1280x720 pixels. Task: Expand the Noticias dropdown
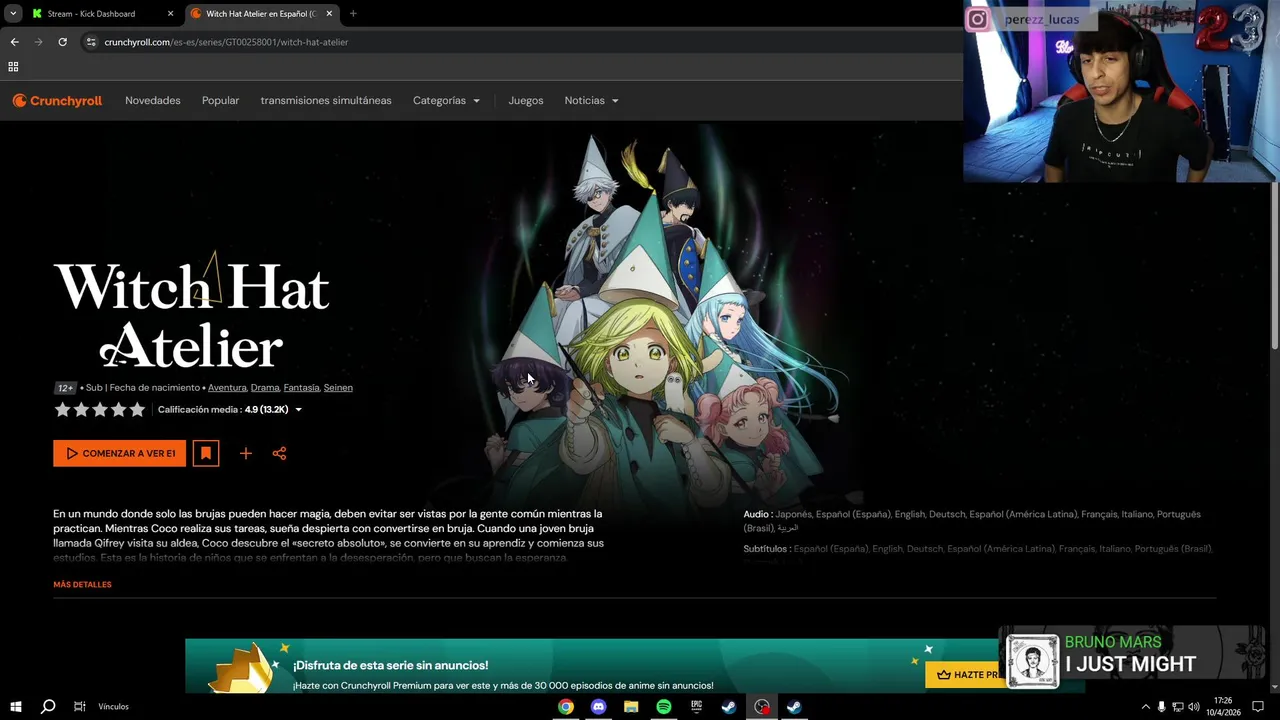(591, 101)
